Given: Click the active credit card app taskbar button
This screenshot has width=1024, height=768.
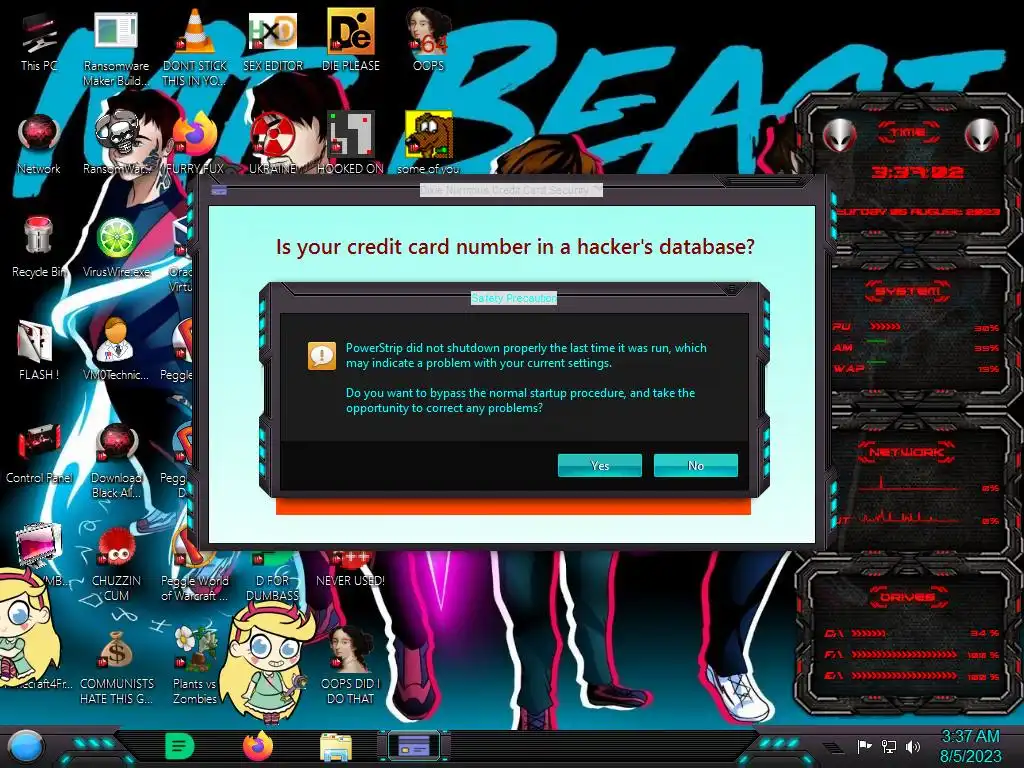Looking at the screenshot, I should [414, 746].
